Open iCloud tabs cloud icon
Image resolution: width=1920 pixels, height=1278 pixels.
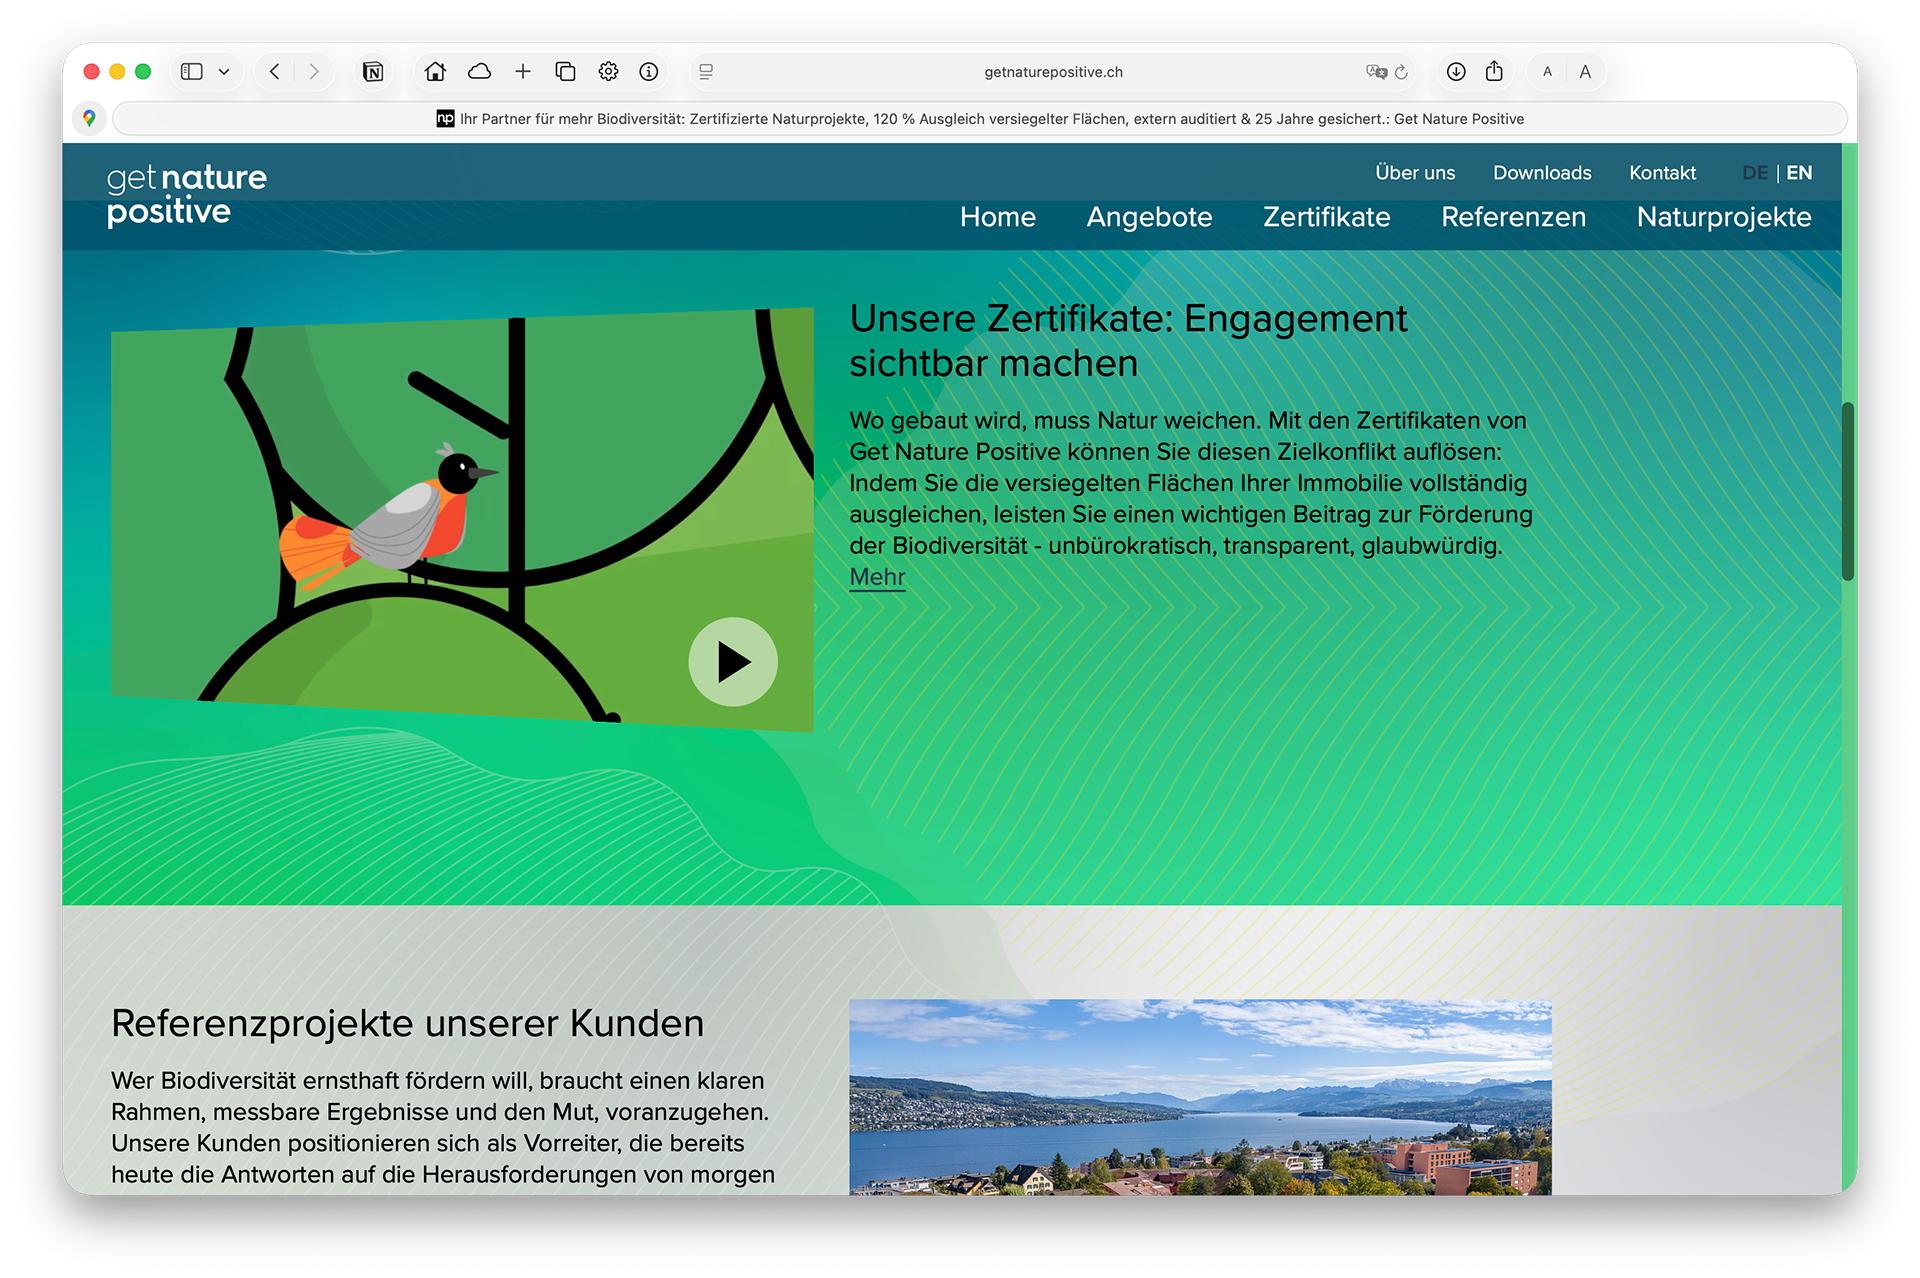tap(480, 72)
